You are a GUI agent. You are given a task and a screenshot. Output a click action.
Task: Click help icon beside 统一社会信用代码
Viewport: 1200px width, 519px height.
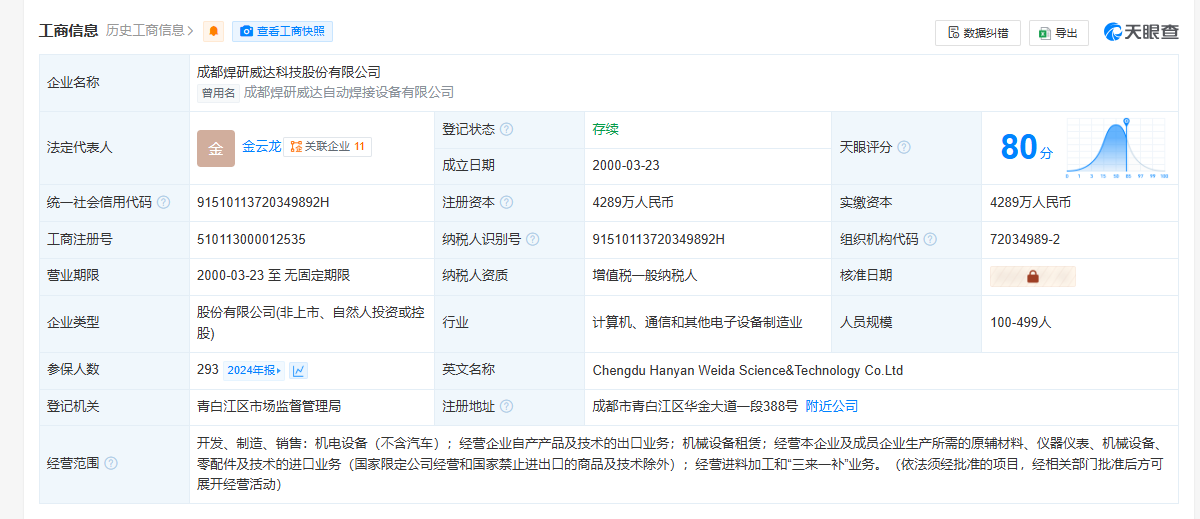[x=164, y=203]
